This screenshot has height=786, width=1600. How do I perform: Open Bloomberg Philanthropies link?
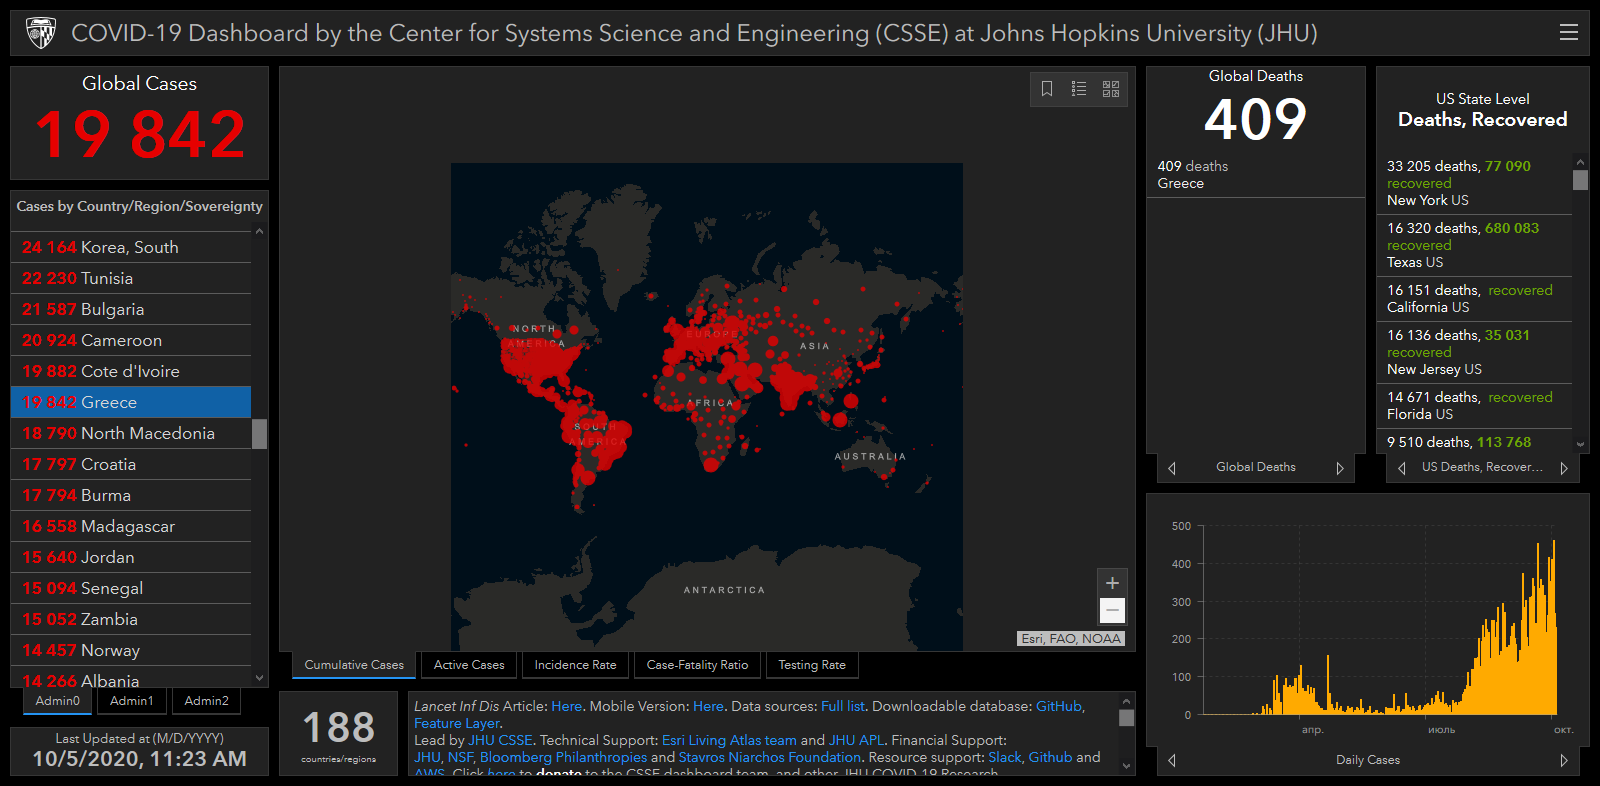563,757
